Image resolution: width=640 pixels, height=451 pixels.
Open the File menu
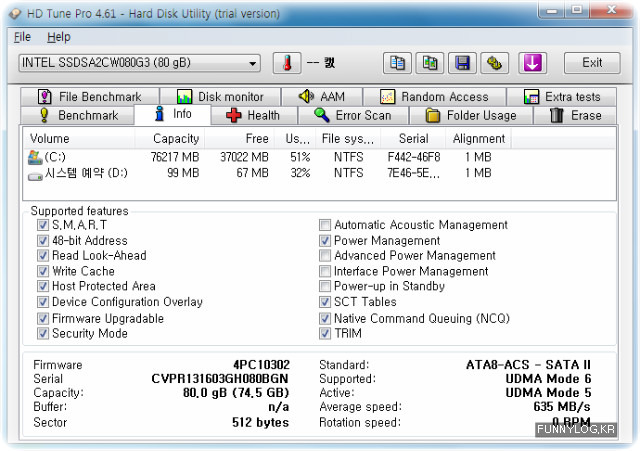click(x=22, y=37)
